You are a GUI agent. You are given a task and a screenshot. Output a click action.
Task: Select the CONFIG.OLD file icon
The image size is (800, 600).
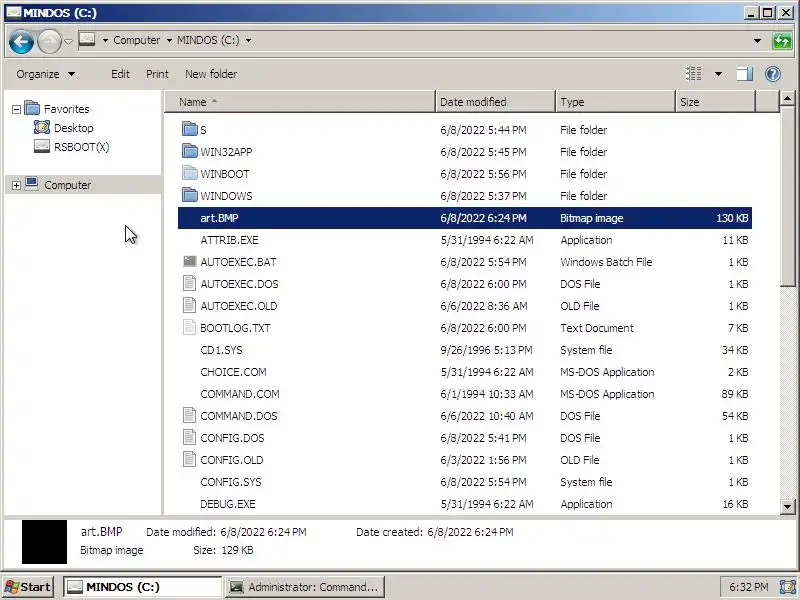point(190,459)
